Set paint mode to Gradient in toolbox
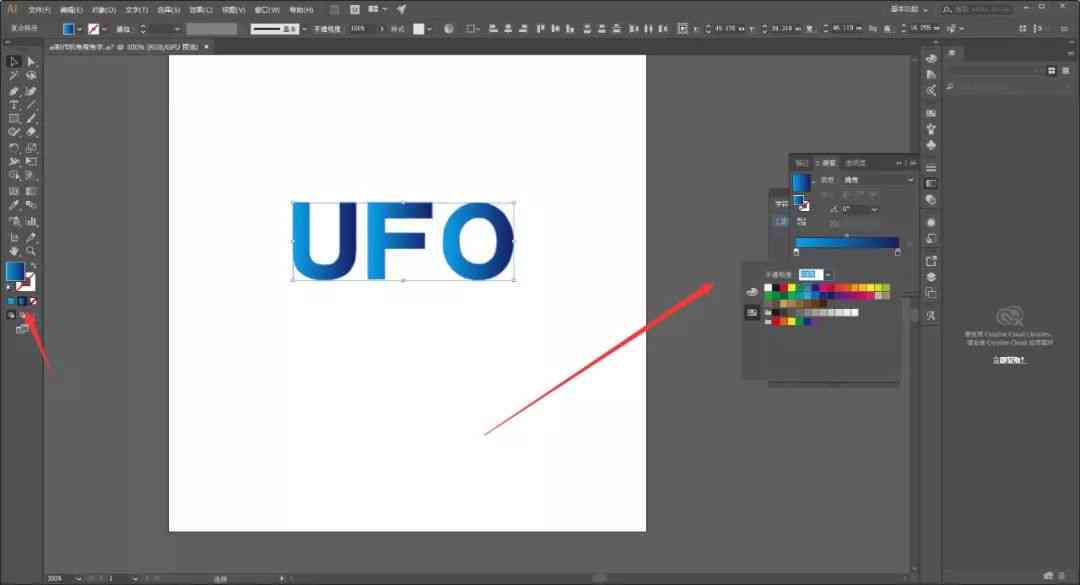The height and width of the screenshot is (585, 1080). (22, 301)
